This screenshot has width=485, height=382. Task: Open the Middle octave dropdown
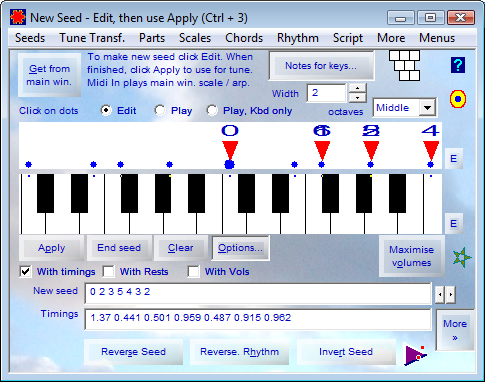(427, 108)
